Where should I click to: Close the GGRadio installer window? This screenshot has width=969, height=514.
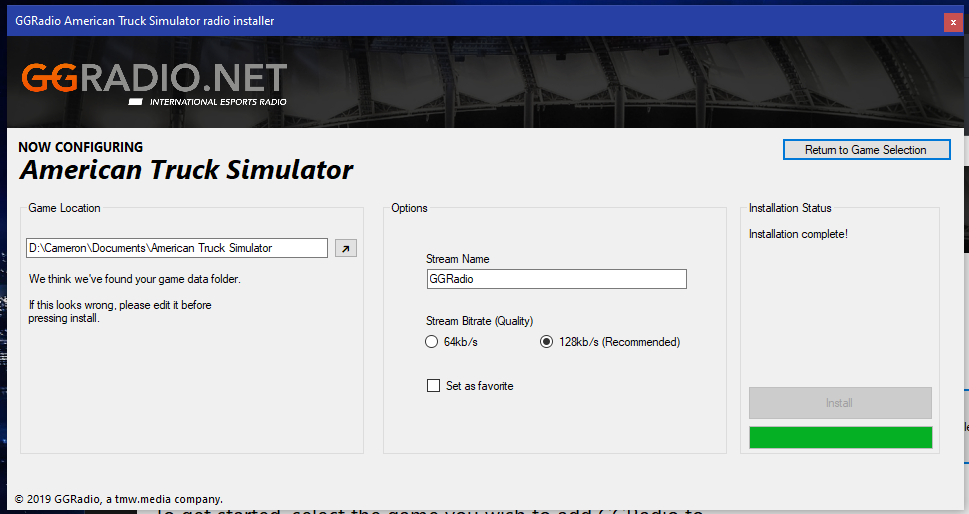point(952,22)
